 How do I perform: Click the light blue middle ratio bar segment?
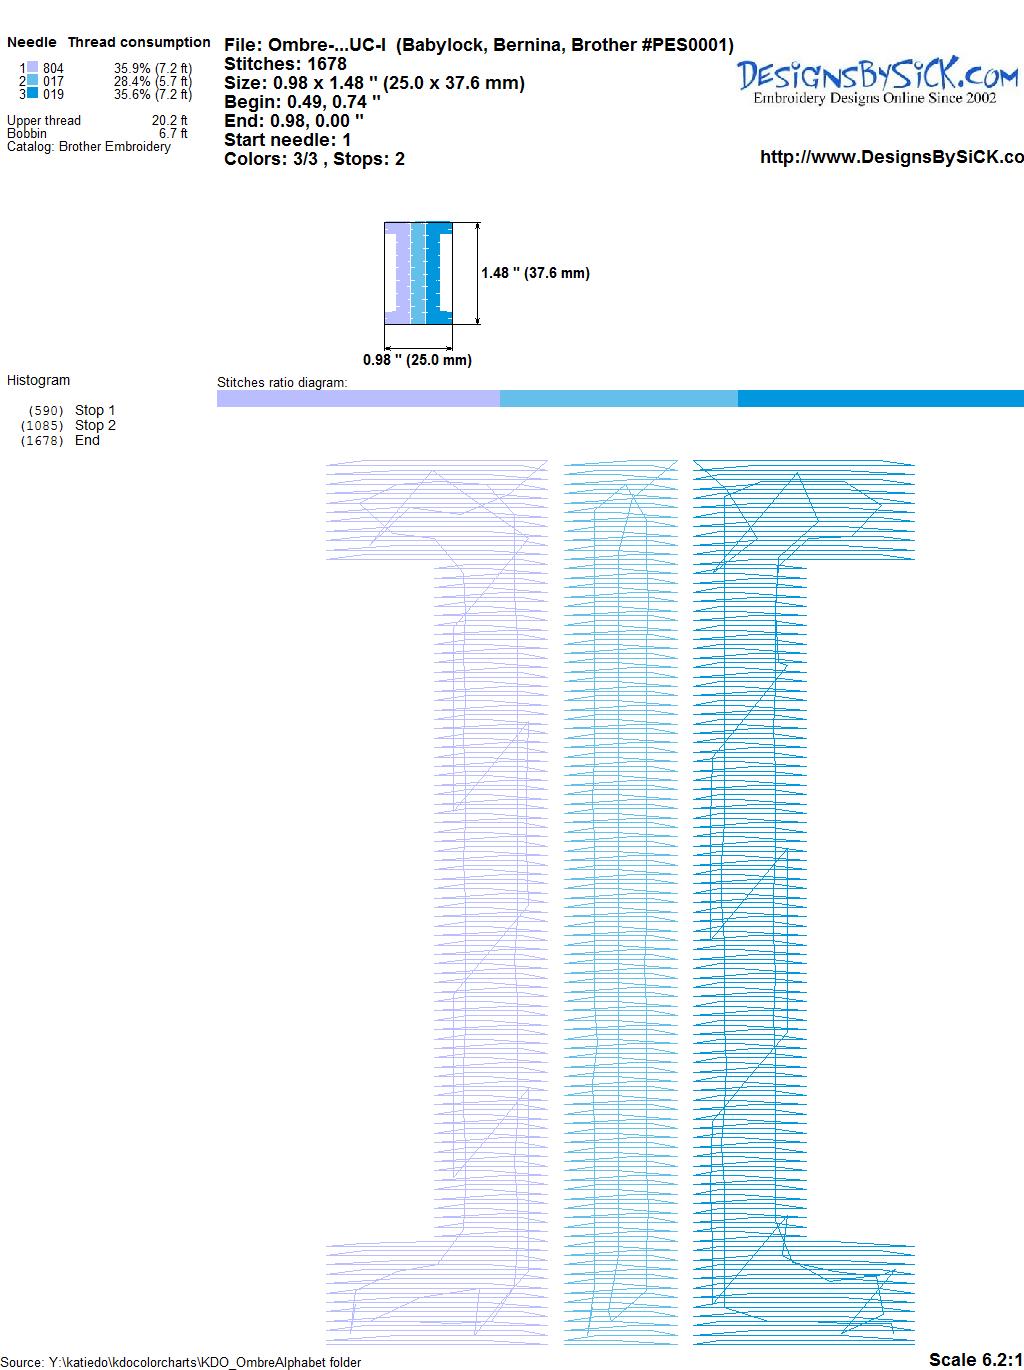618,399
